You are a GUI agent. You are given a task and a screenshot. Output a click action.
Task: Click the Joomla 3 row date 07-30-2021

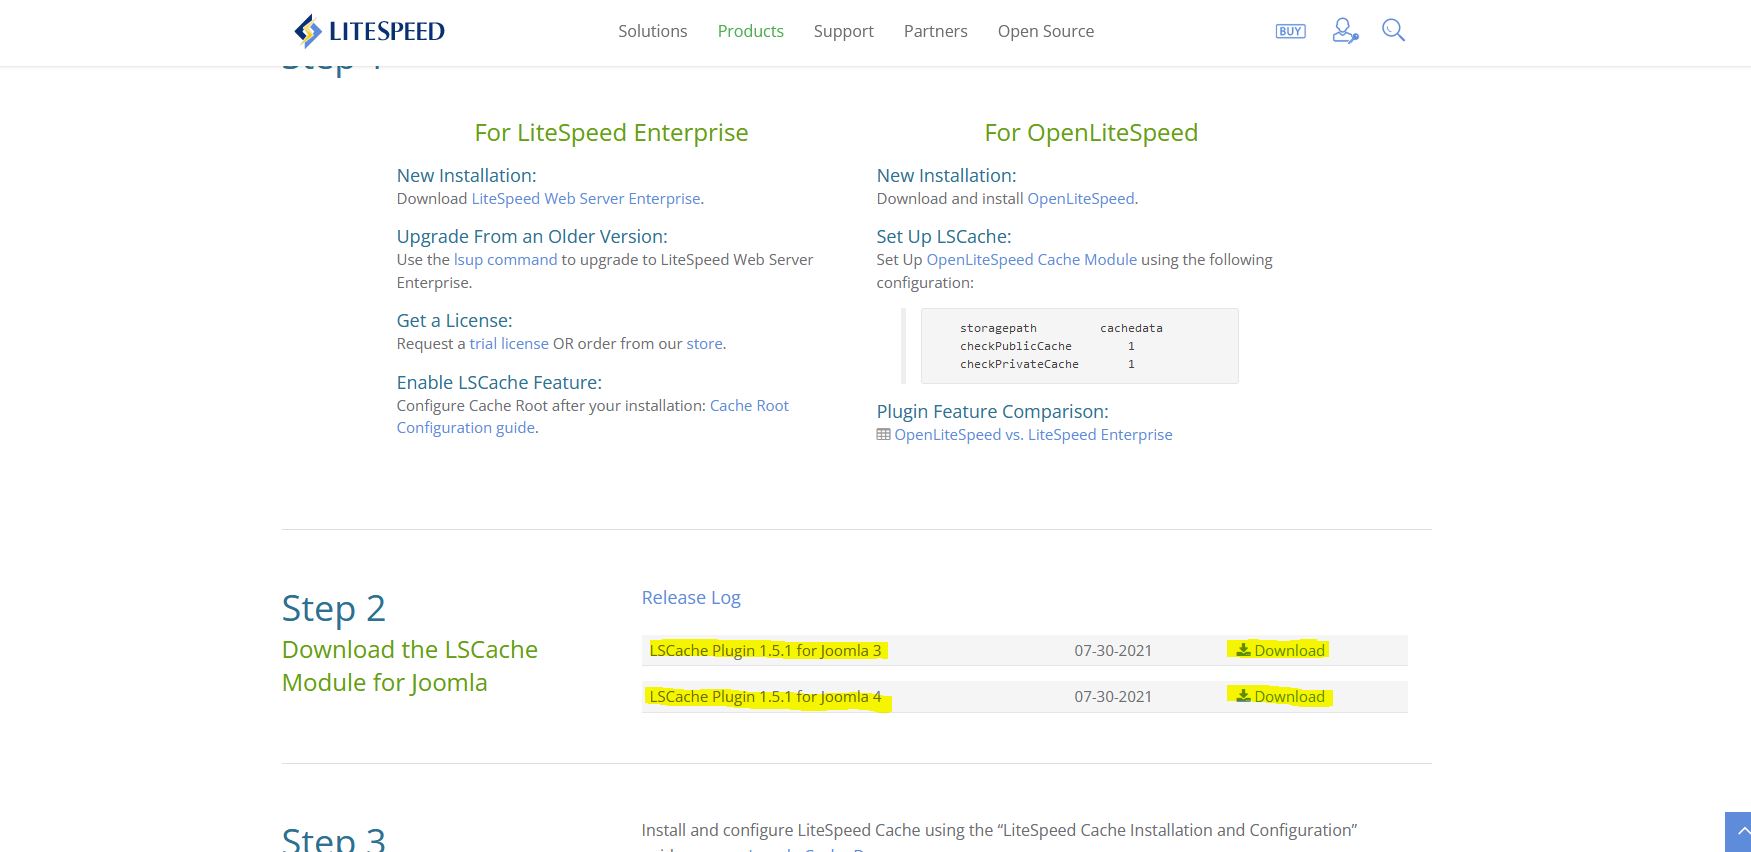[1113, 650]
